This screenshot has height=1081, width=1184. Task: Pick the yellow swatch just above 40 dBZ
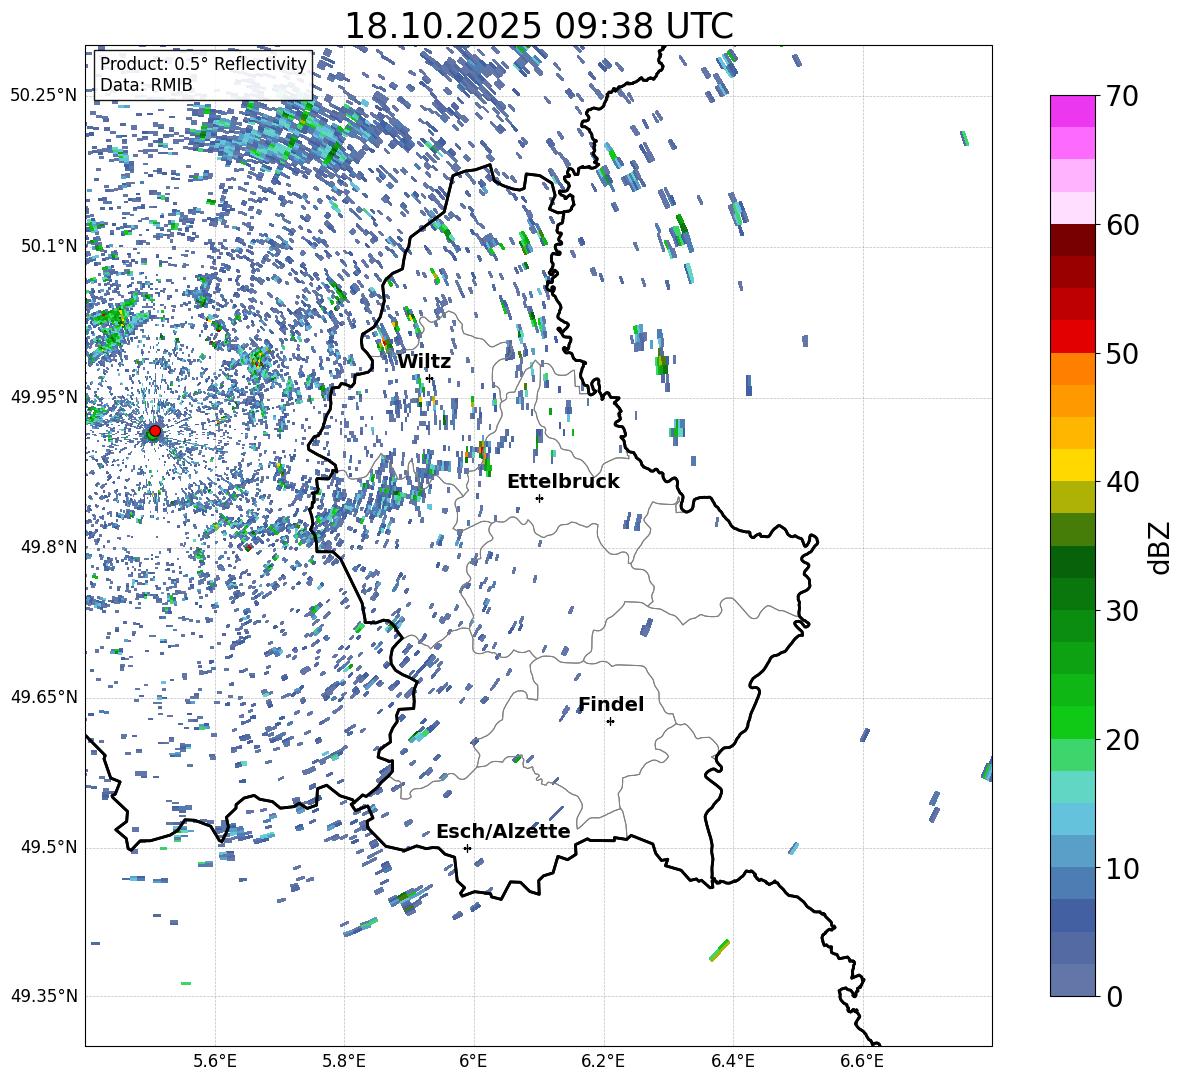[1073, 464]
